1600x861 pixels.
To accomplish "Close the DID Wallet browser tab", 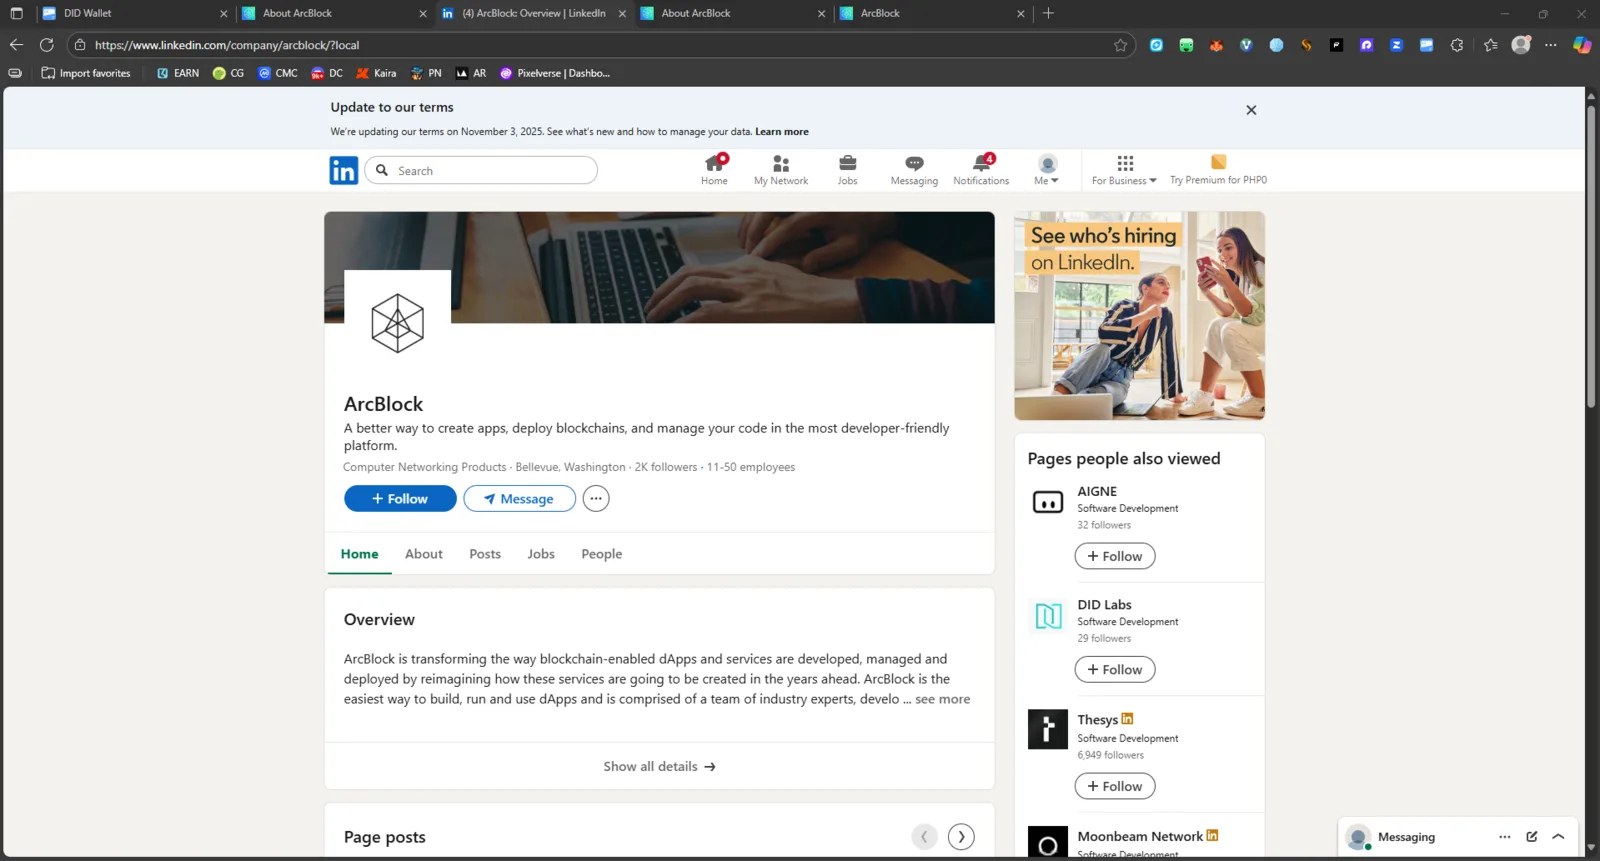I will 223,14.
